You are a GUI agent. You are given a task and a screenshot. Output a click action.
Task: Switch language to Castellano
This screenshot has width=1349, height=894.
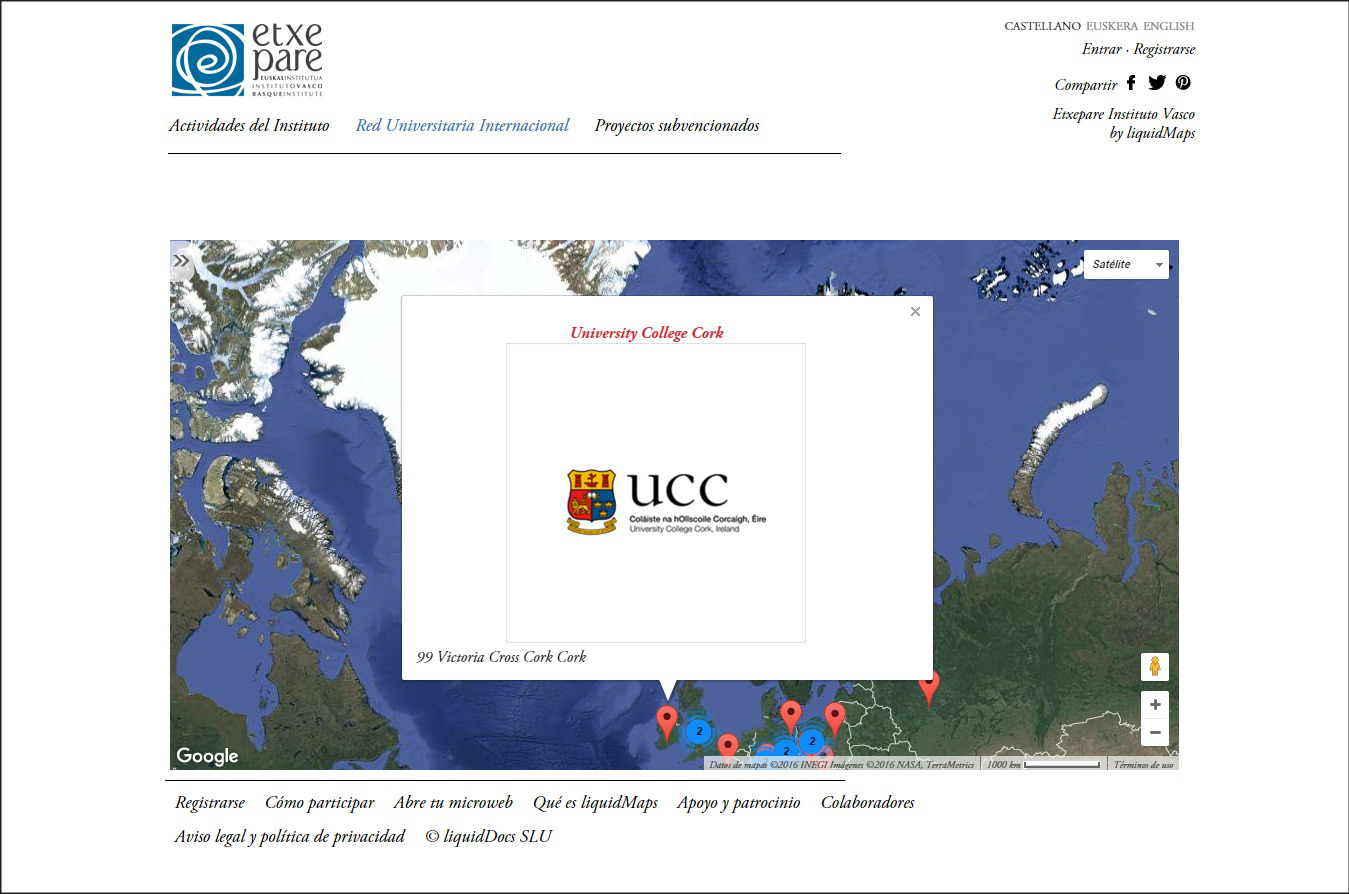pyautogui.click(x=1042, y=26)
